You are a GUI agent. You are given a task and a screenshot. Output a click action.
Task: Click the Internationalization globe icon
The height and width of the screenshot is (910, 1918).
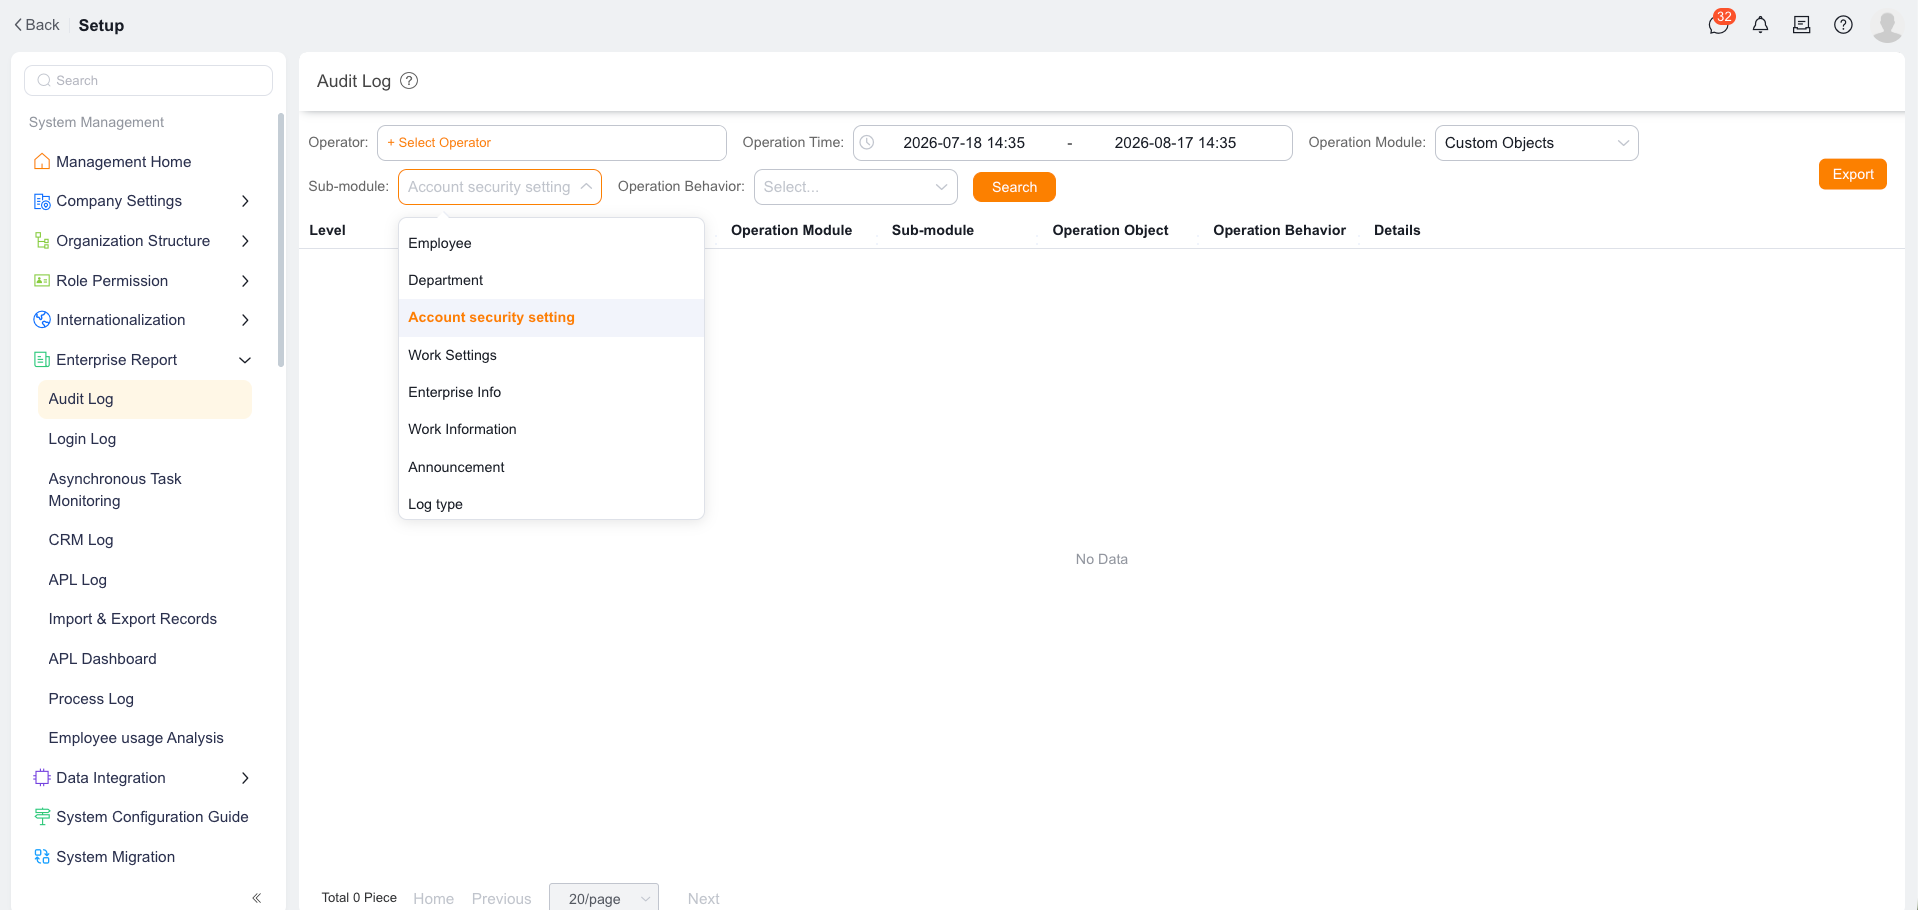click(x=42, y=320)
